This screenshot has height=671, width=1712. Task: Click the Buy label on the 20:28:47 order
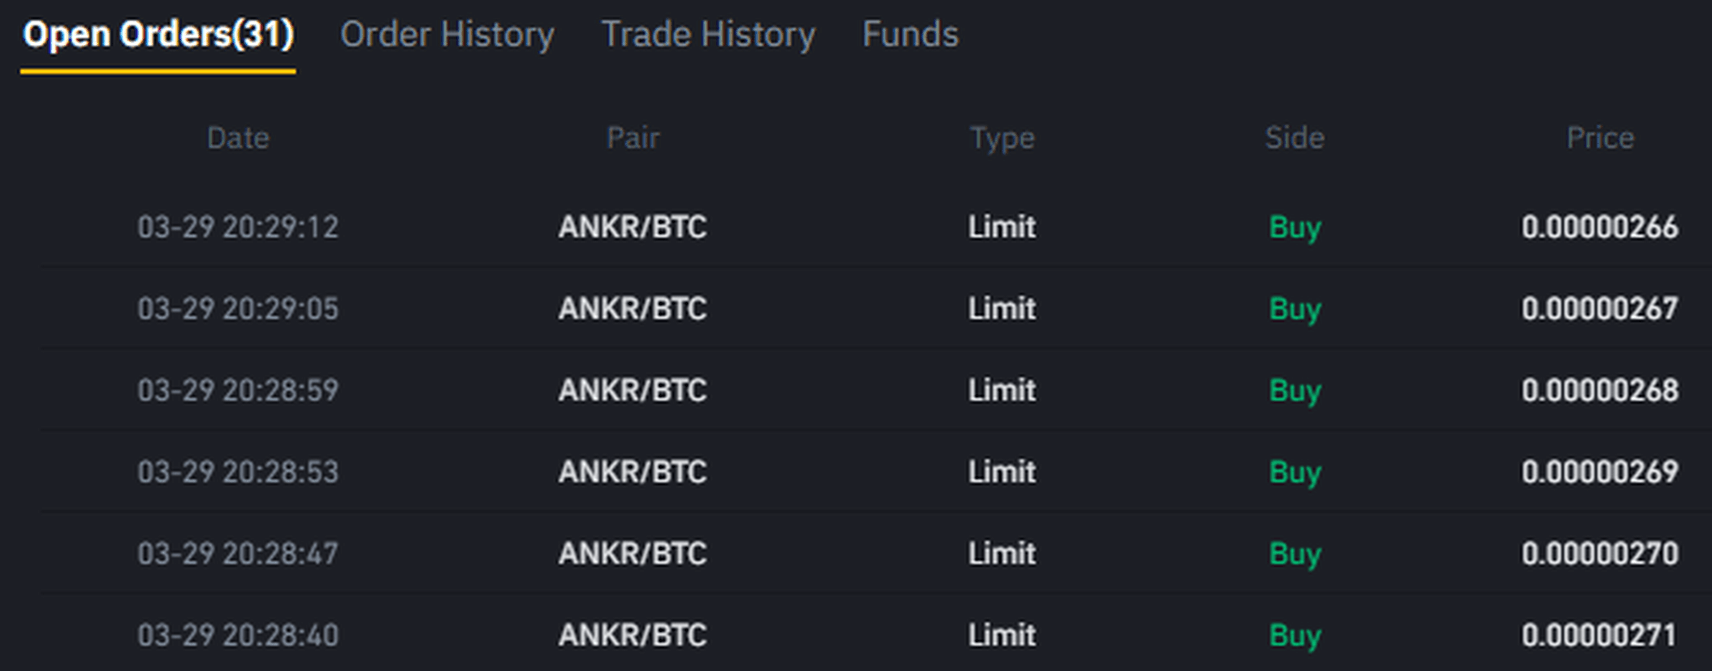click(x=1295, y=554)
